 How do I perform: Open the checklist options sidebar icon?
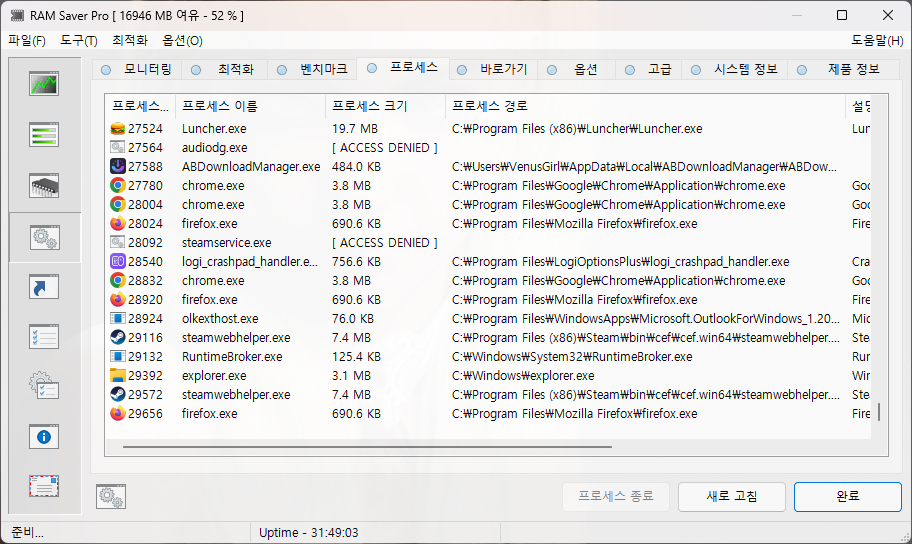point(44,337)
